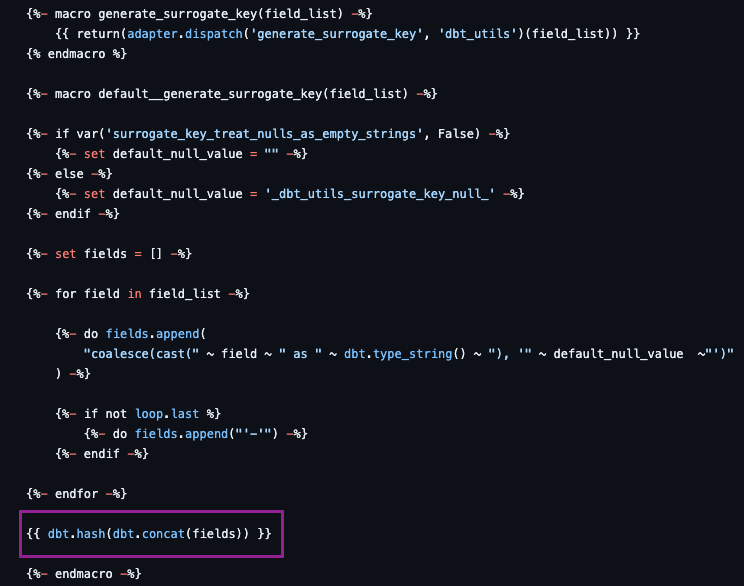Image resolution: width=744 pixels, height=586 pixels.
Task: Click the 'generate_surrogate_key' string in dispatch call
Action: tap(336, 34)
